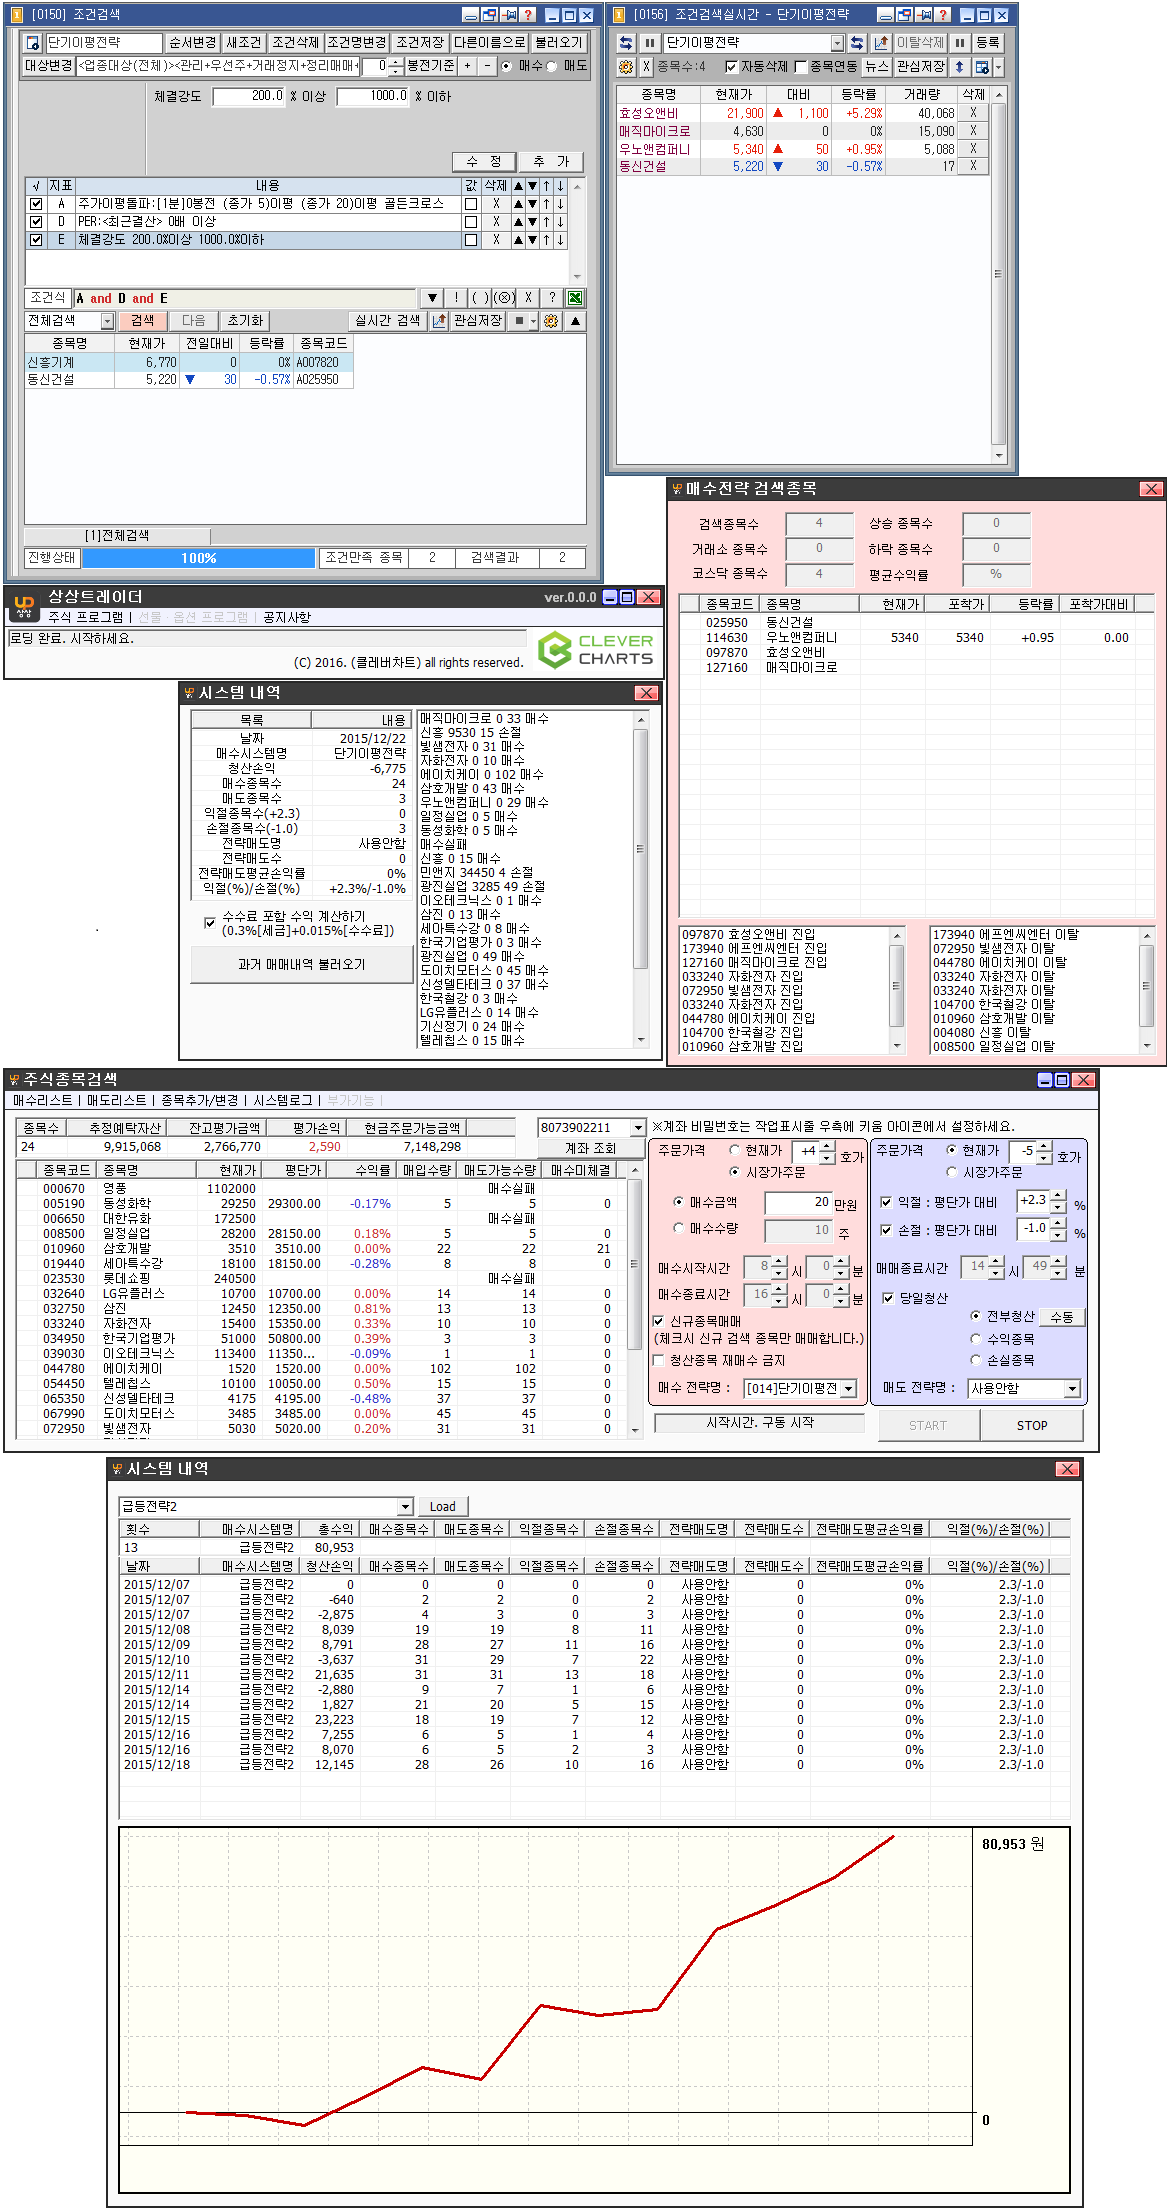Click the 100% progress bar in 진행상태
This screenshot has height=2212, width=1170.
coord(198,558)
